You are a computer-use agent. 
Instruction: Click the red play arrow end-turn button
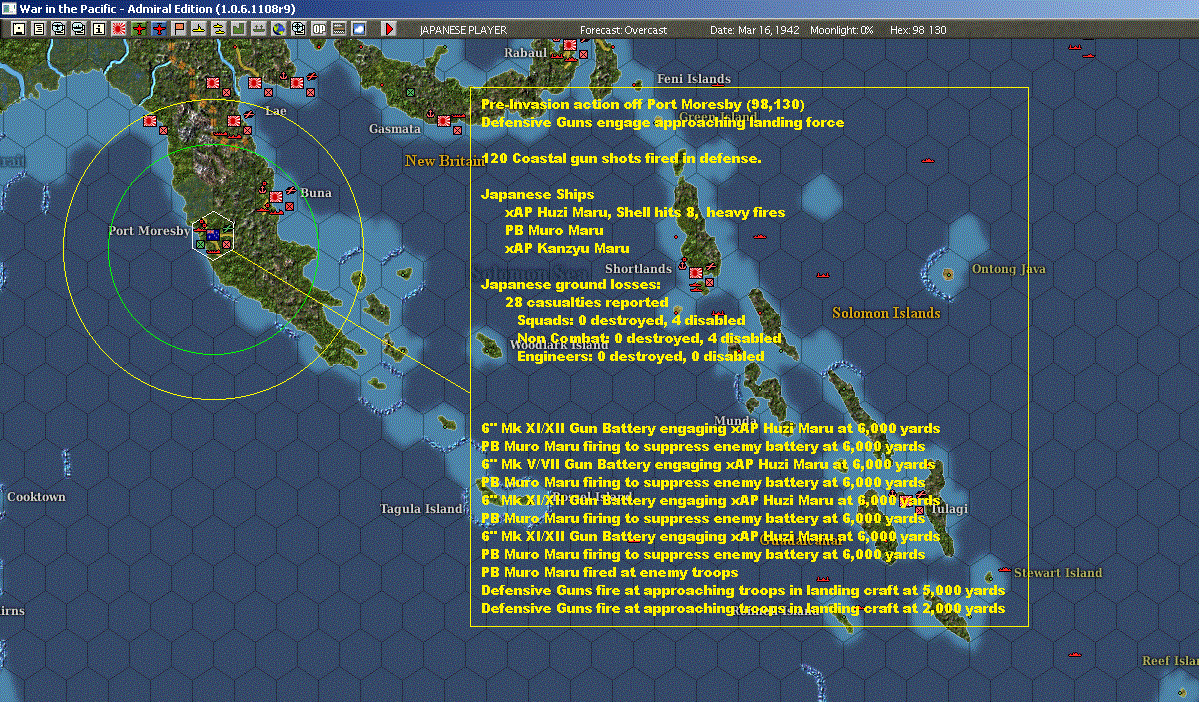pos(388,29)
